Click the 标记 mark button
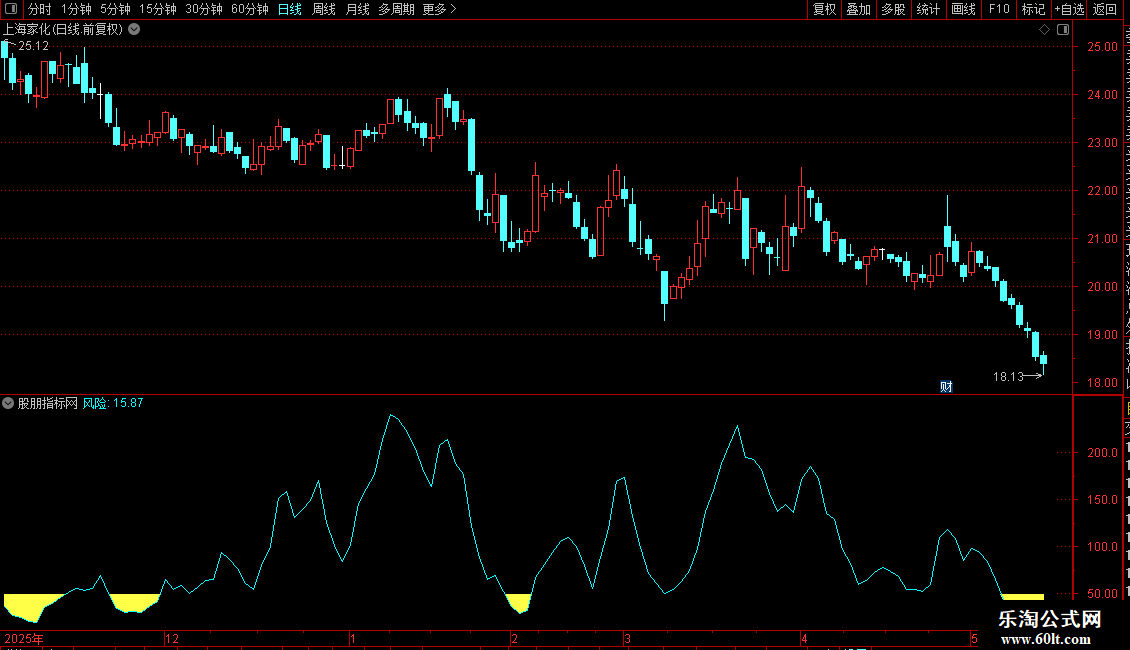The image size is (1130, 650). pos(1033,9)
